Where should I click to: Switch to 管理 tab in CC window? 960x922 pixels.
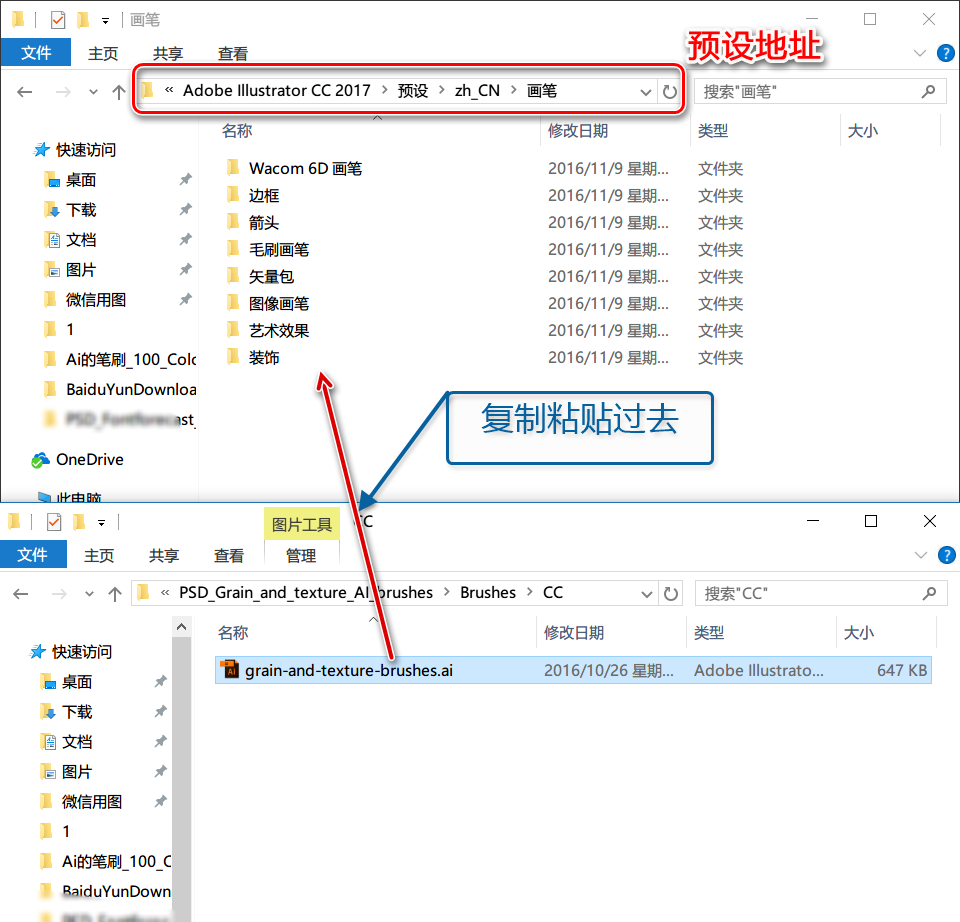(301, 555)
